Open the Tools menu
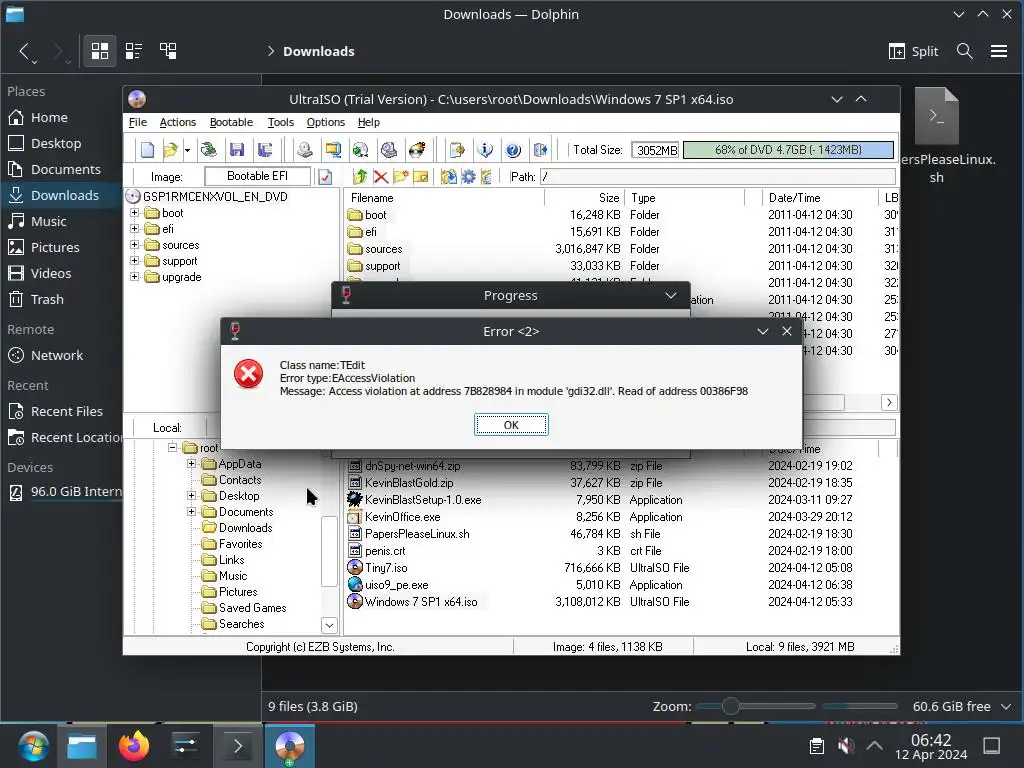The width and height of the screenshot is (1024, 768). coord(281,122)
